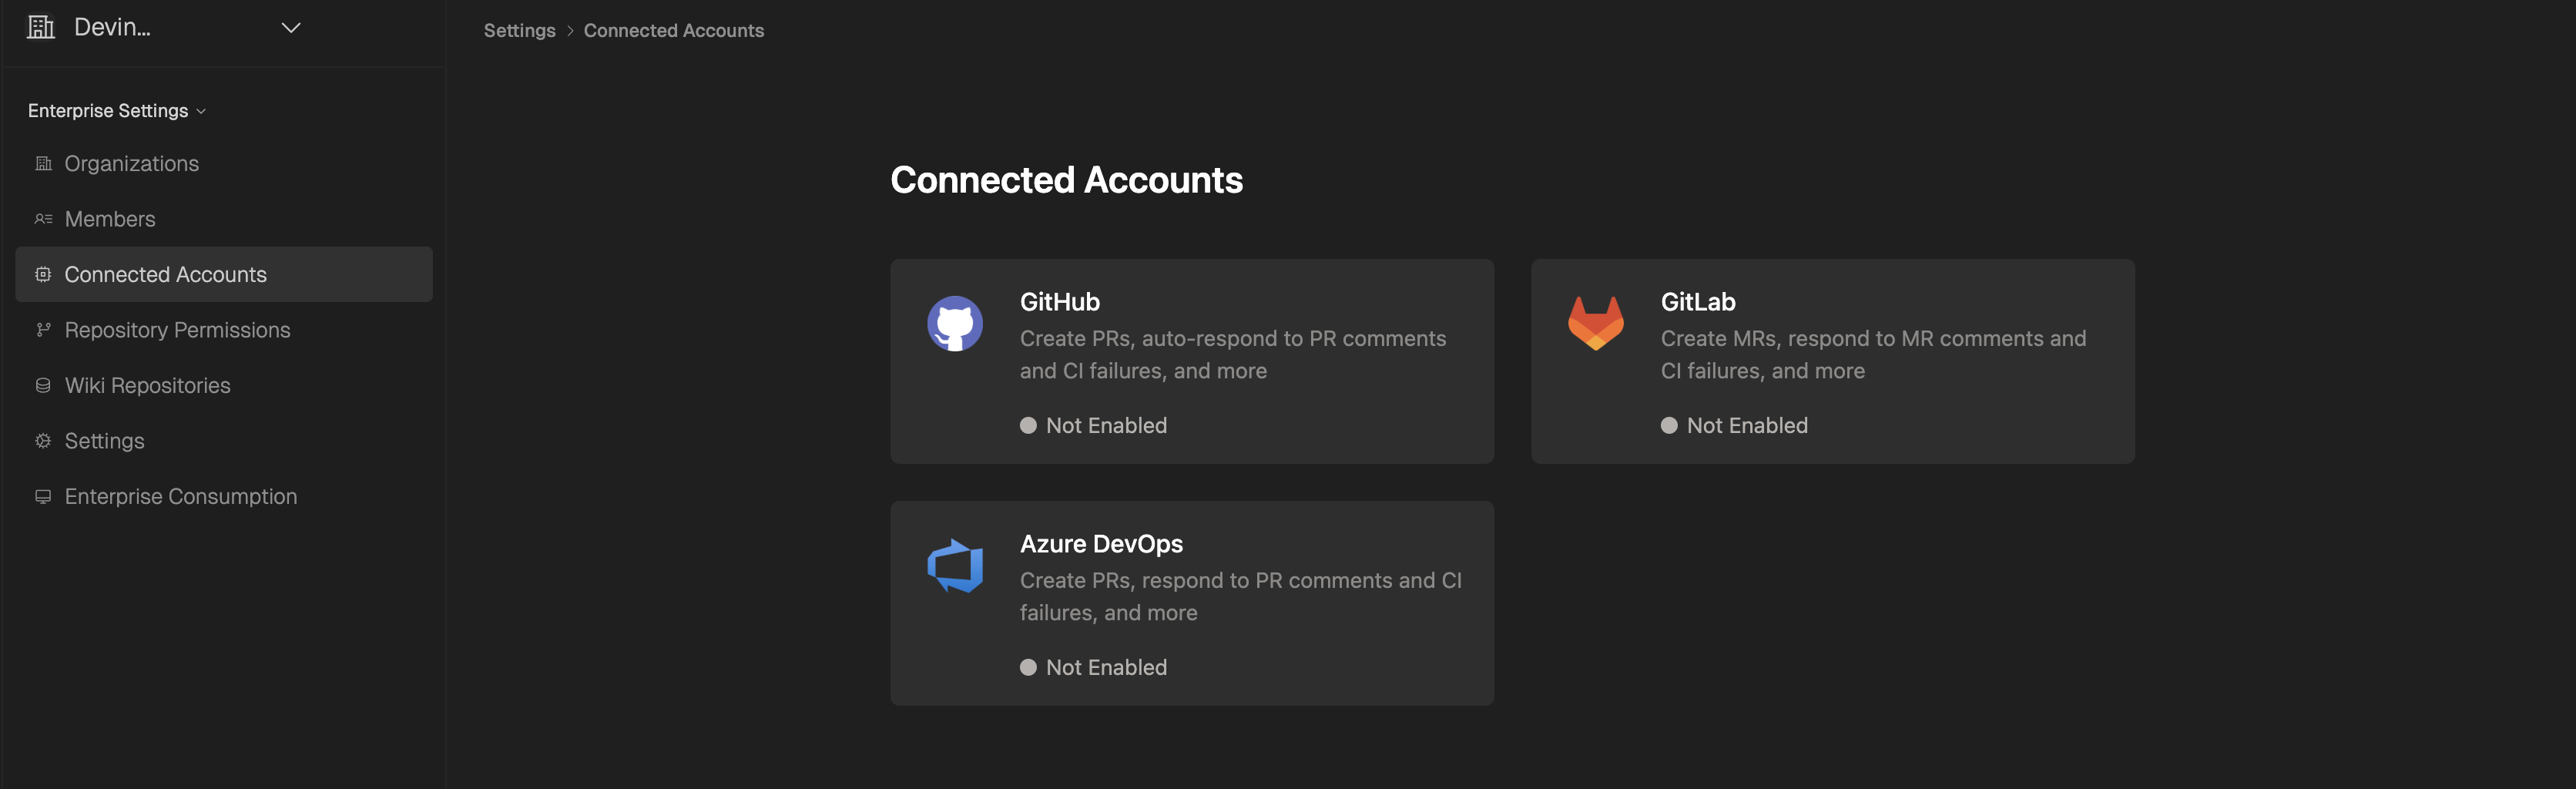Click the Members sidebar icon
Image resolution: width=2576 pixels, height=789 pixels.
tap(43, 219)
